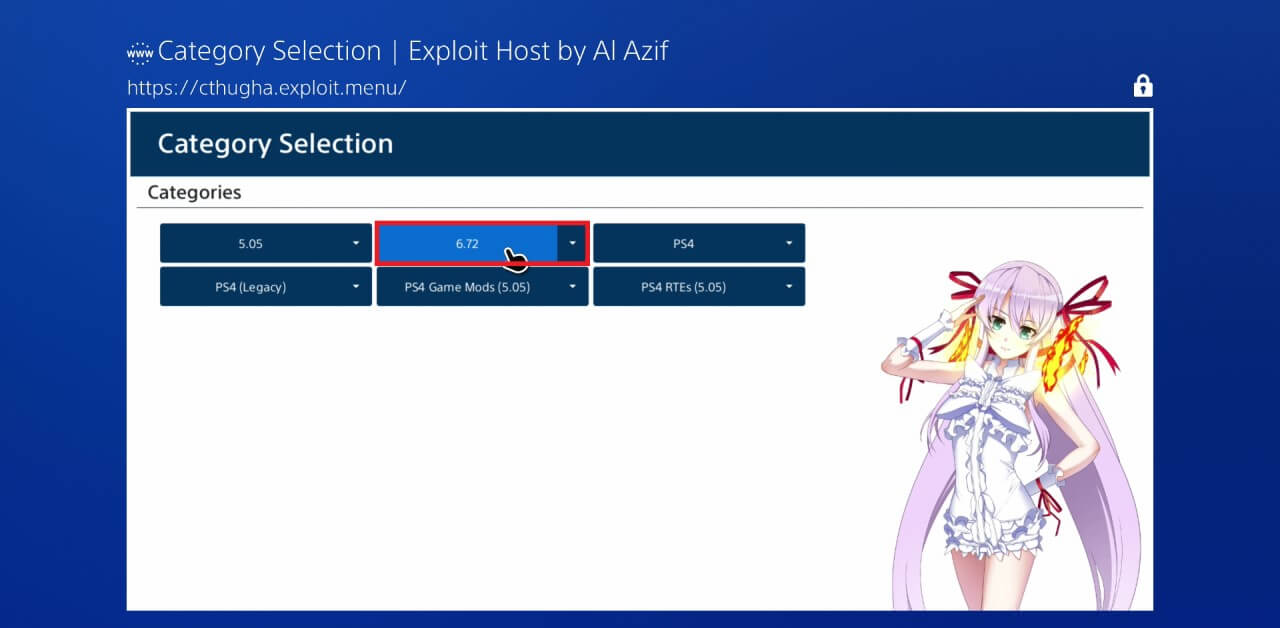This screenshot has width=1280, height=628.
Task: Select PS4 RTEs (5.05) category
Action: [683, 287]
